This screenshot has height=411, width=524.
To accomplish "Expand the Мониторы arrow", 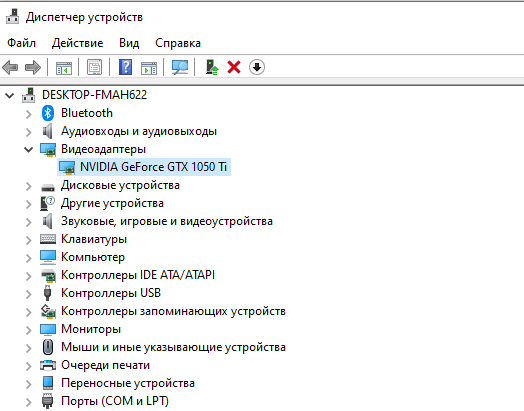I will [x=29, y=330].
